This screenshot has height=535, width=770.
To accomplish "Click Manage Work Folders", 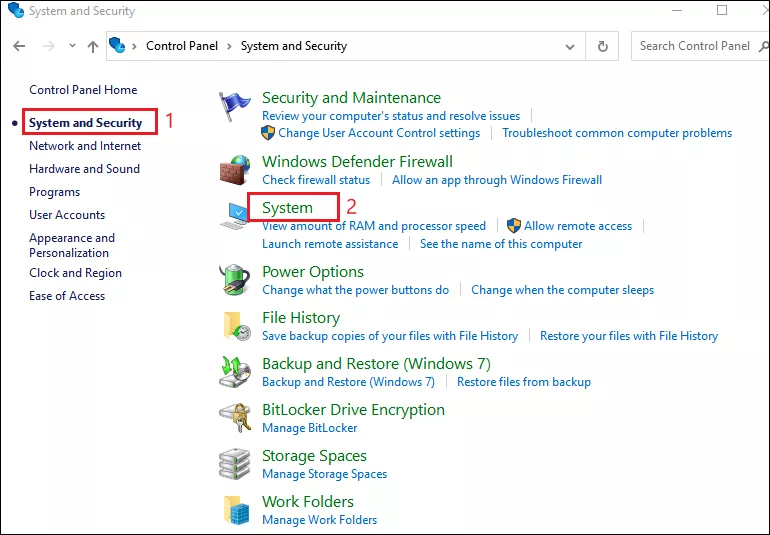I will click(320, 520).
